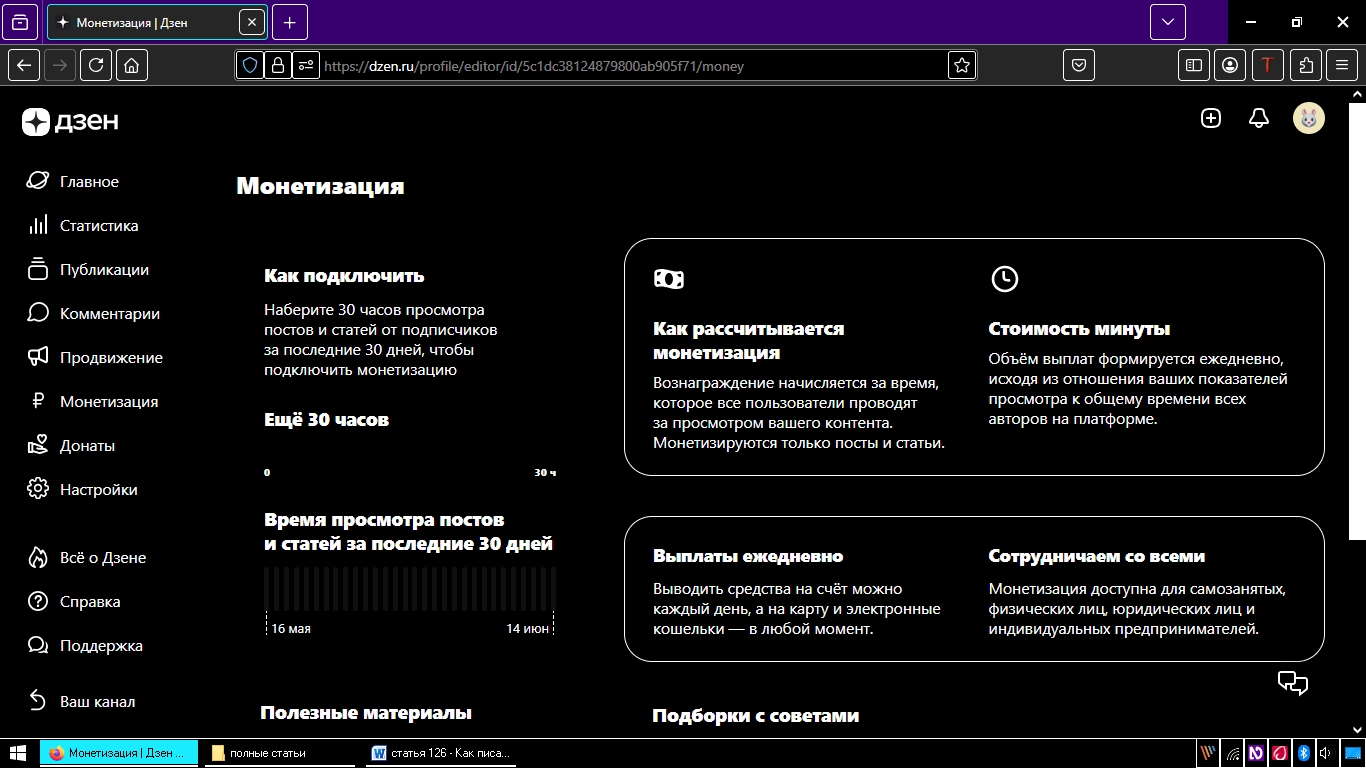Save page to Pocket

tap(1079, 65)
